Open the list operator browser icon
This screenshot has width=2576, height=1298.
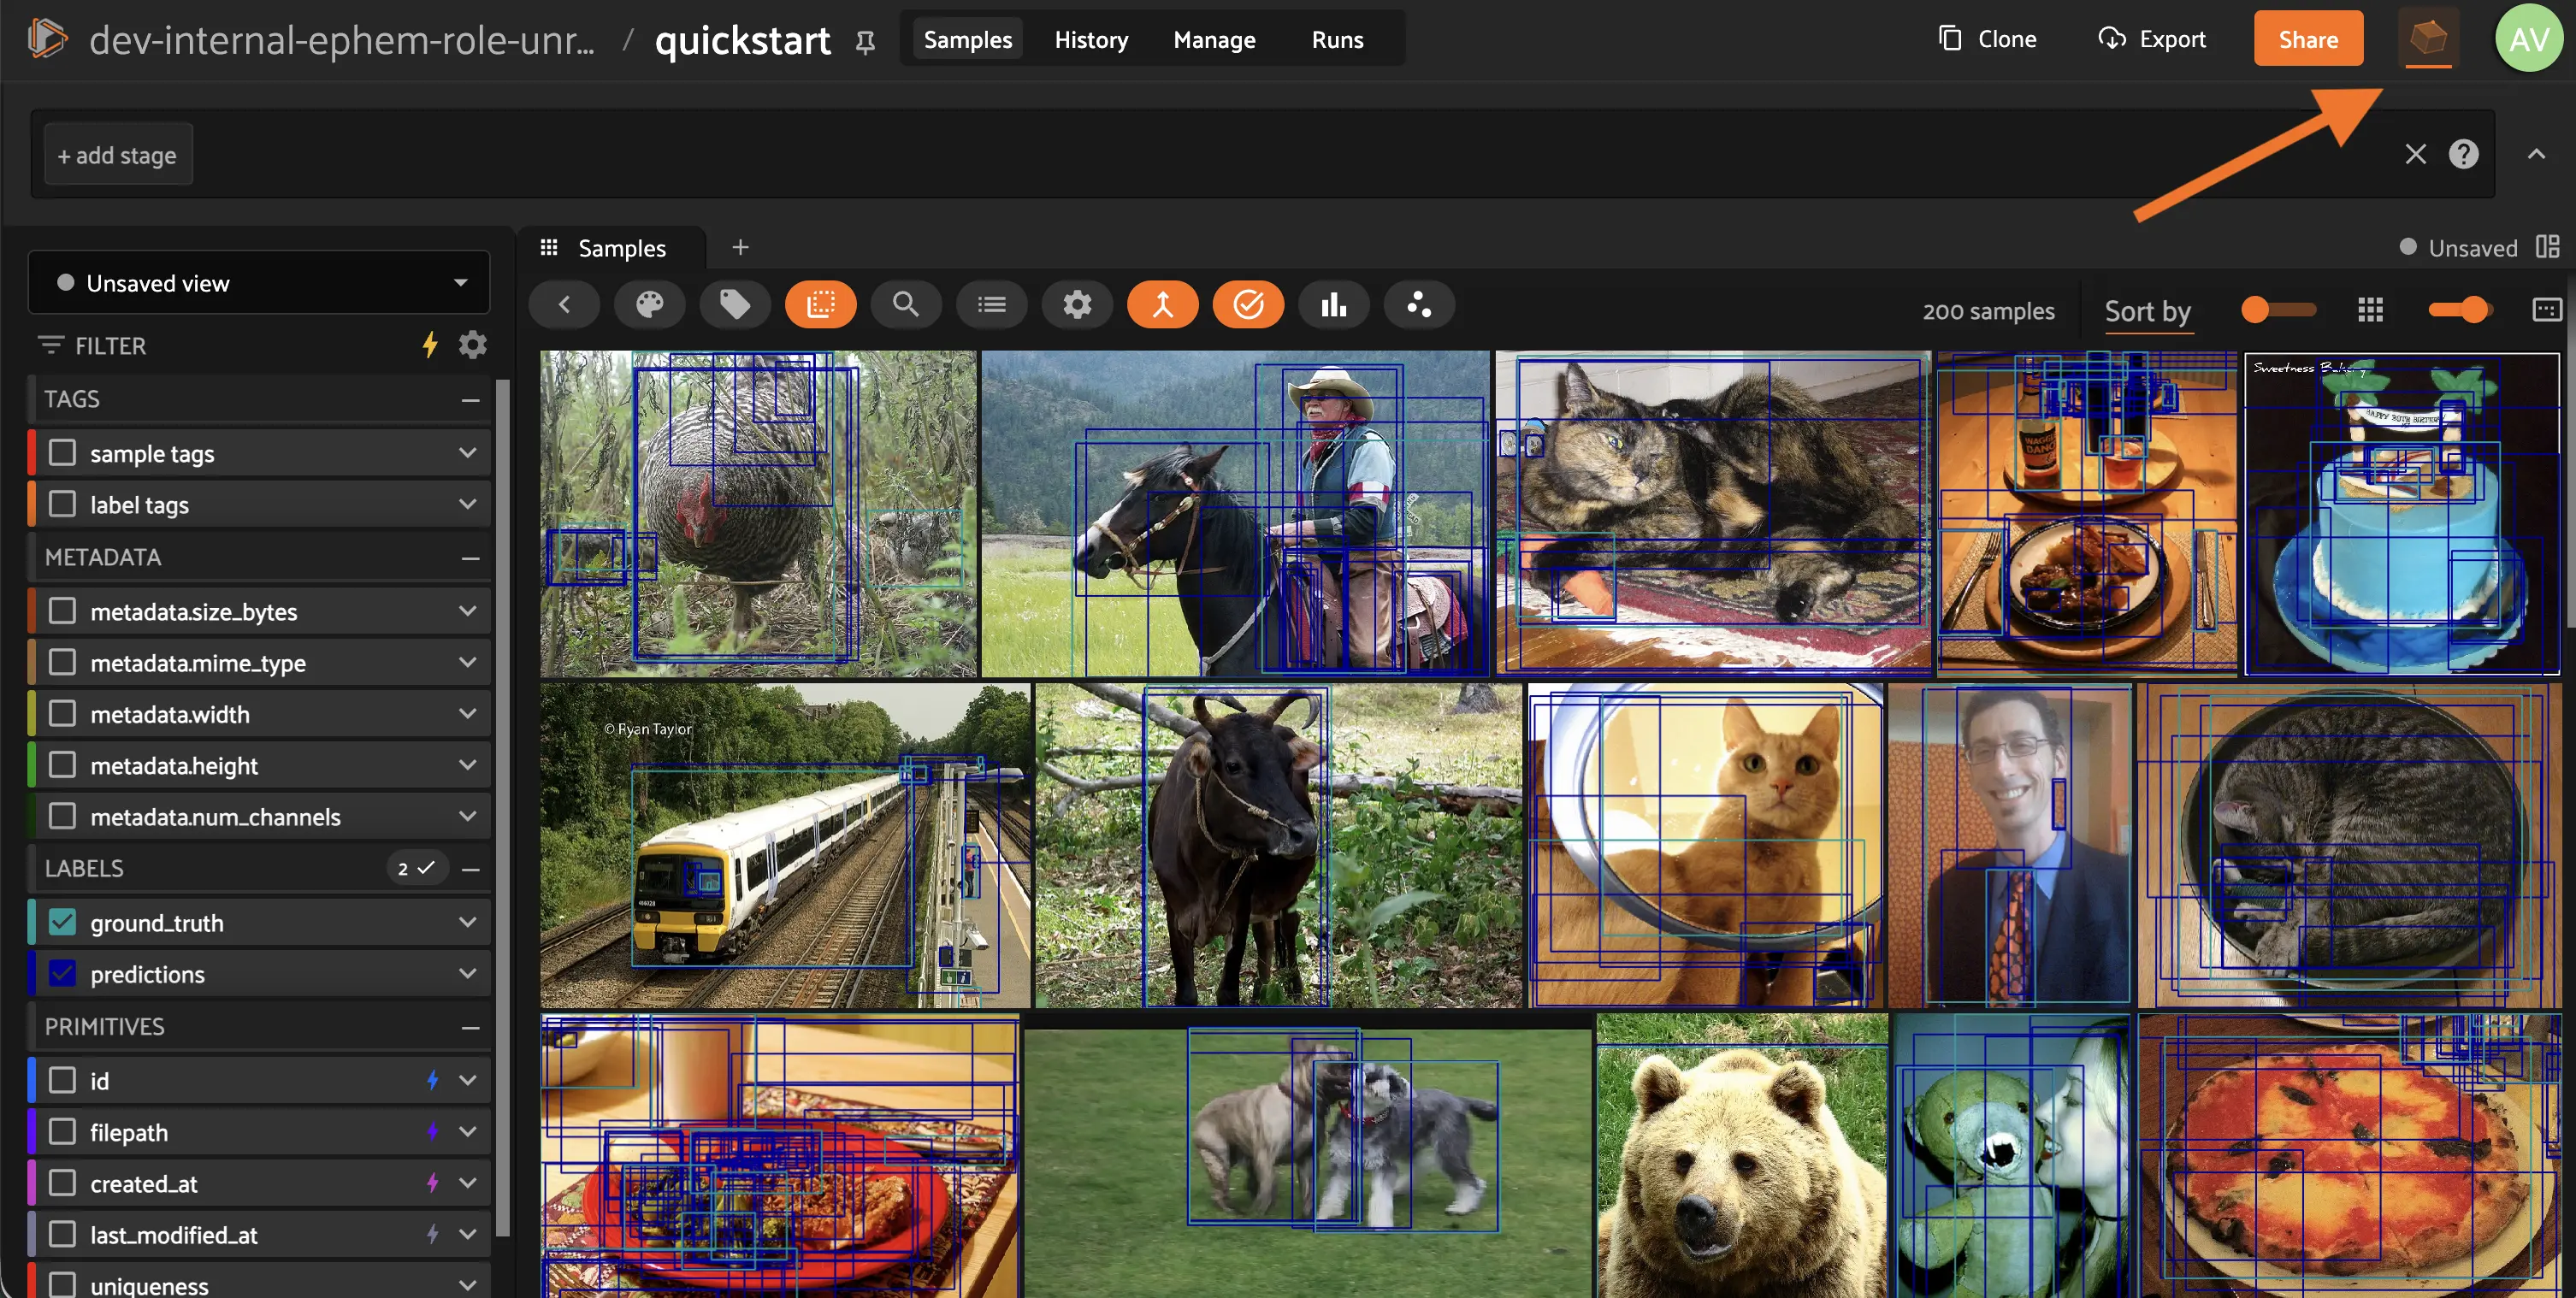tap(992, 304)
